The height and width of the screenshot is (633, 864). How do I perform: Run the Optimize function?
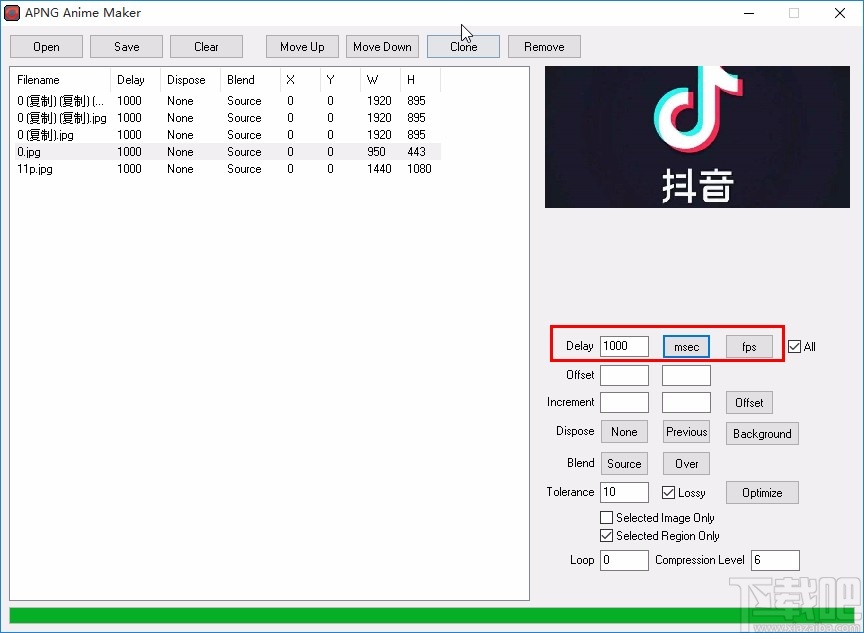[762, 492]
